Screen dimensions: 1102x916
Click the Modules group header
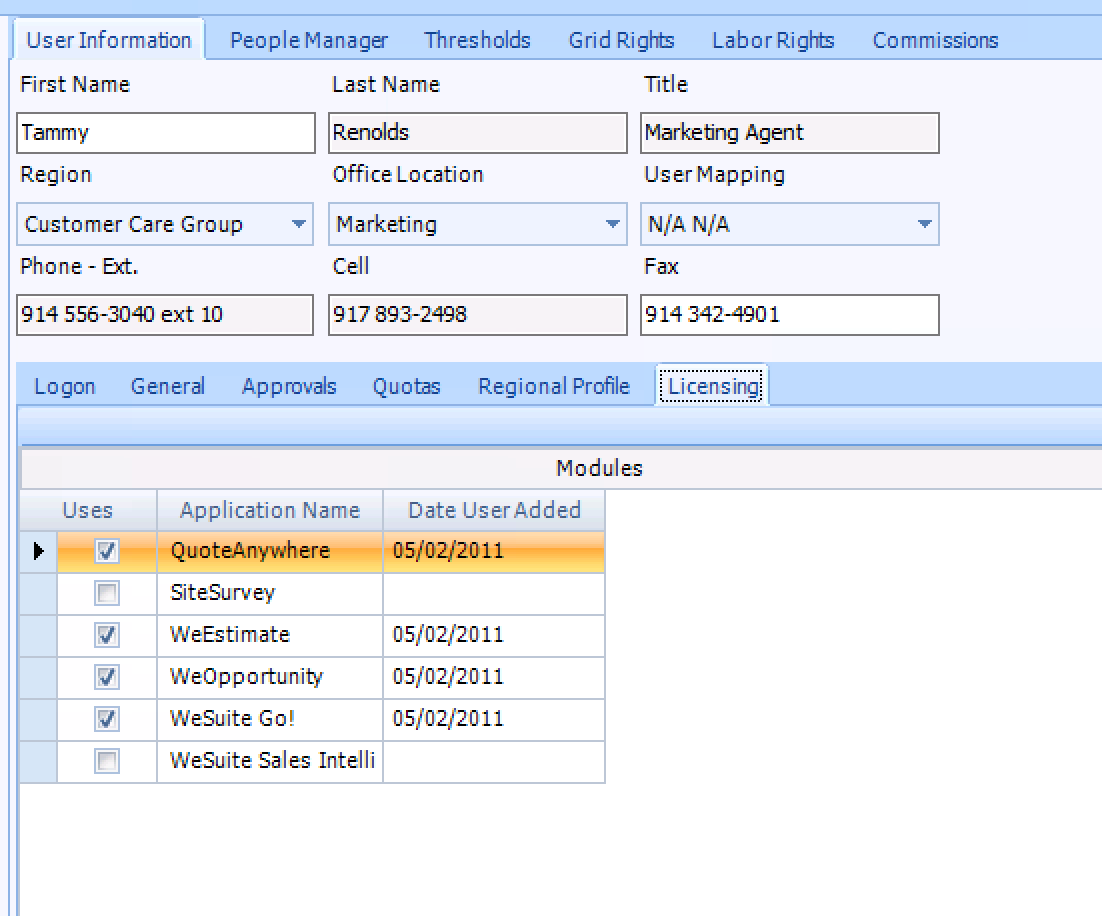[599, 468]
